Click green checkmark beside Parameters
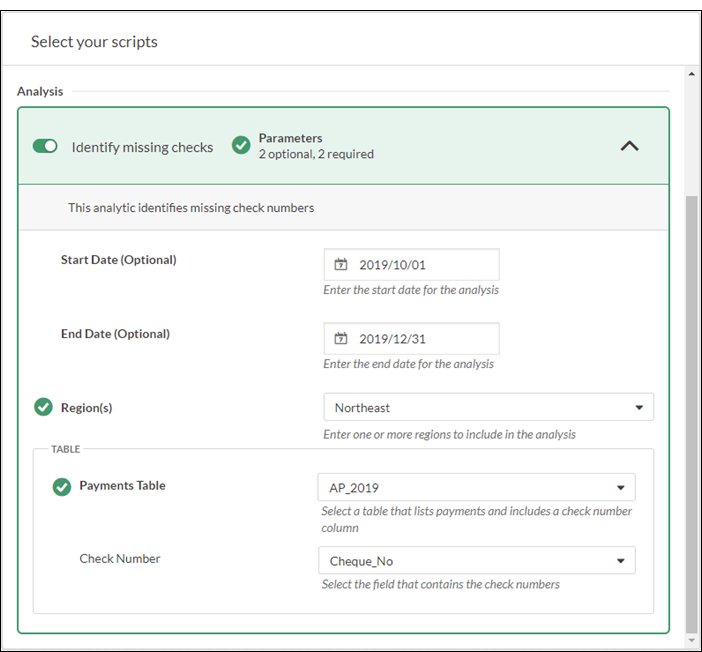The image size is (702, 652). (241, 146)
